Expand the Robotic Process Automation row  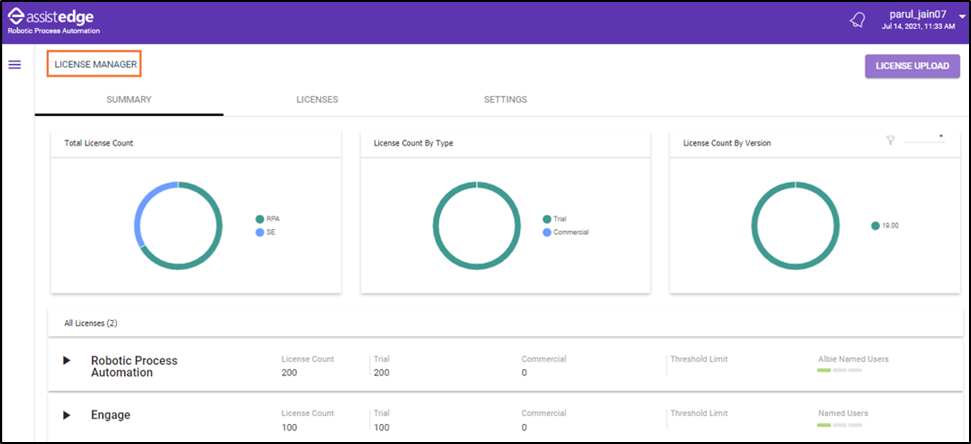pyautogui.click(x=67, y=360)
